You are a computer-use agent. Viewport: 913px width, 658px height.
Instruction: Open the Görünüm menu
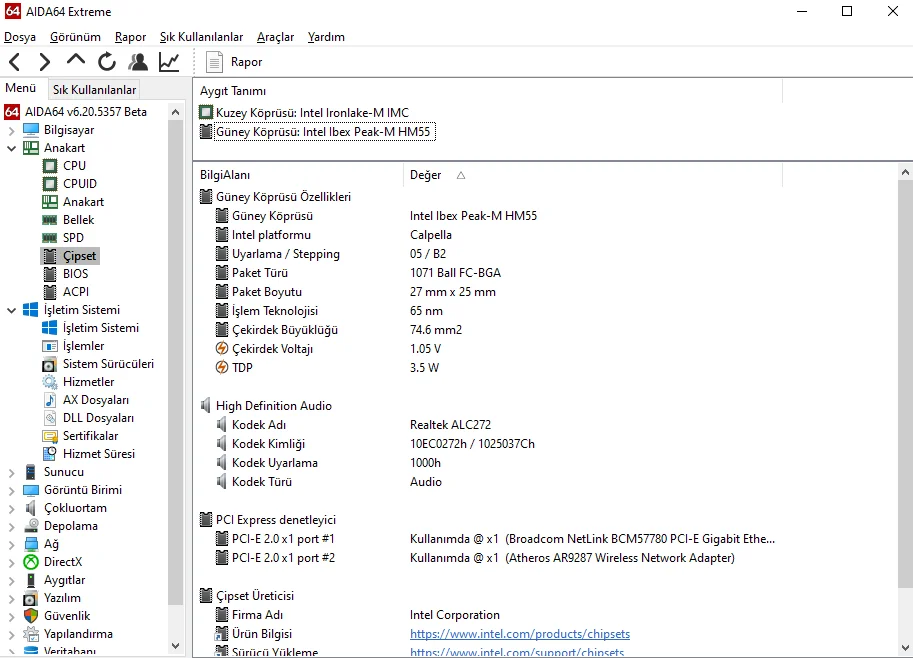click(x=75, y=37)
